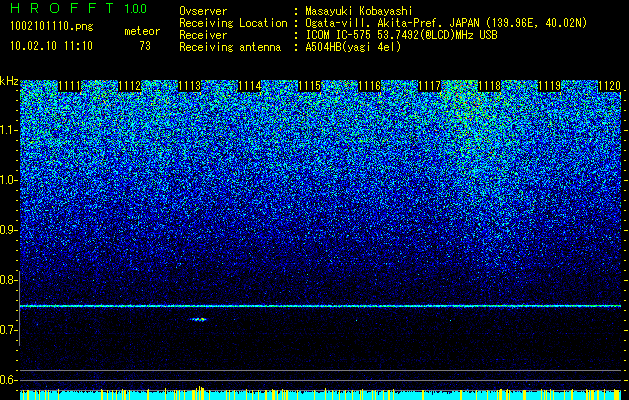The height and width of the screenshot is (400, 629).
Task: Click the meteor count label
Action: click(x=142, y=31)
